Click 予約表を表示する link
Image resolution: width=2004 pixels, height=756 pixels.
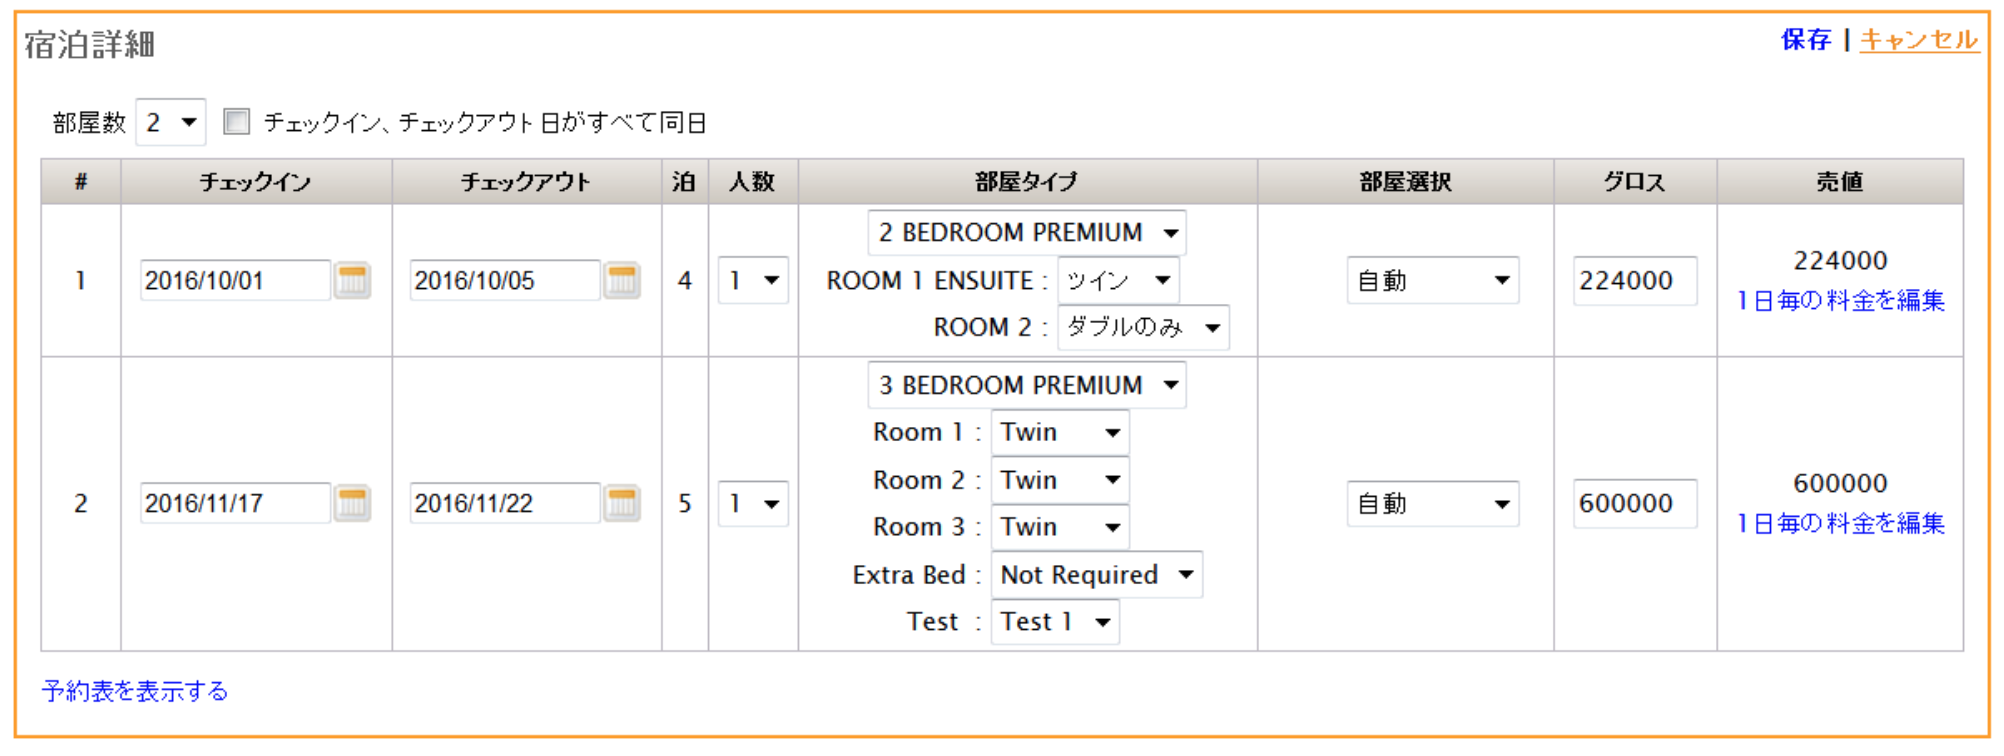coord(135,691)
